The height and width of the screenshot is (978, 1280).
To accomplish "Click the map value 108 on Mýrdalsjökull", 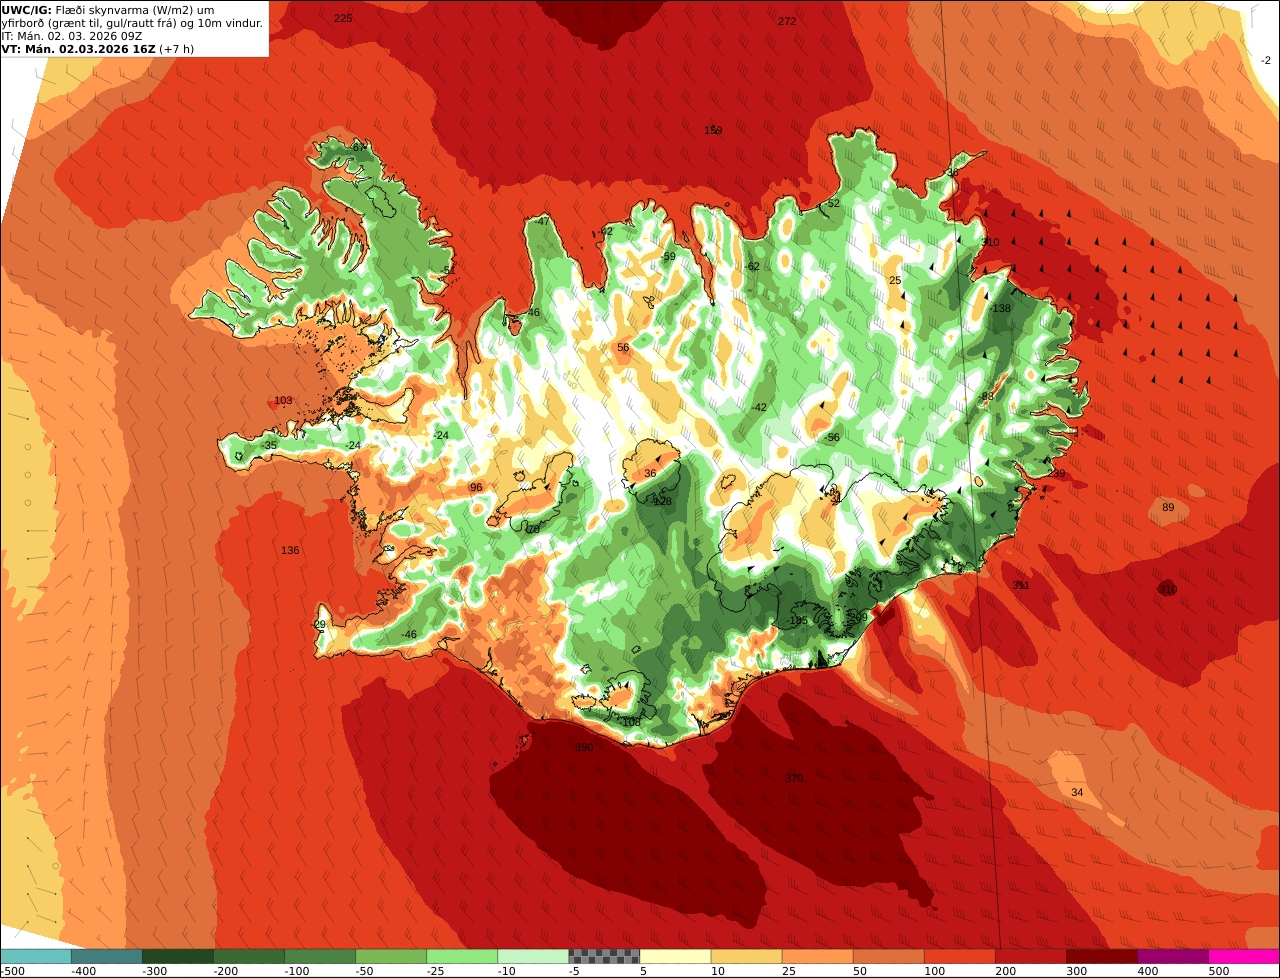I will (x=632, y=721).
